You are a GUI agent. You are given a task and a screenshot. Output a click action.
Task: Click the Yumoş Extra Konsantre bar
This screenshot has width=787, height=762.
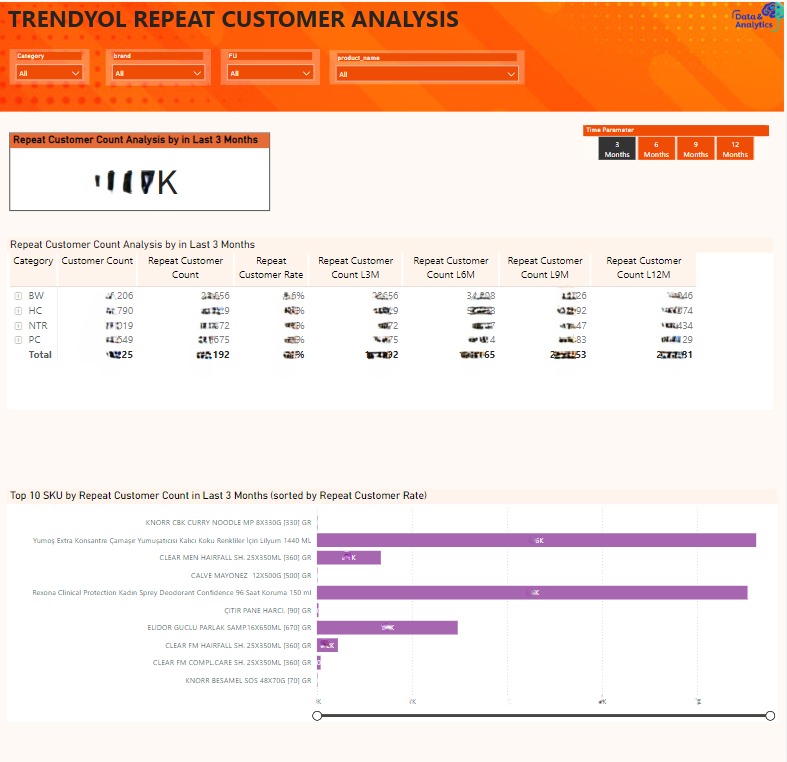(x=536, y=540)
